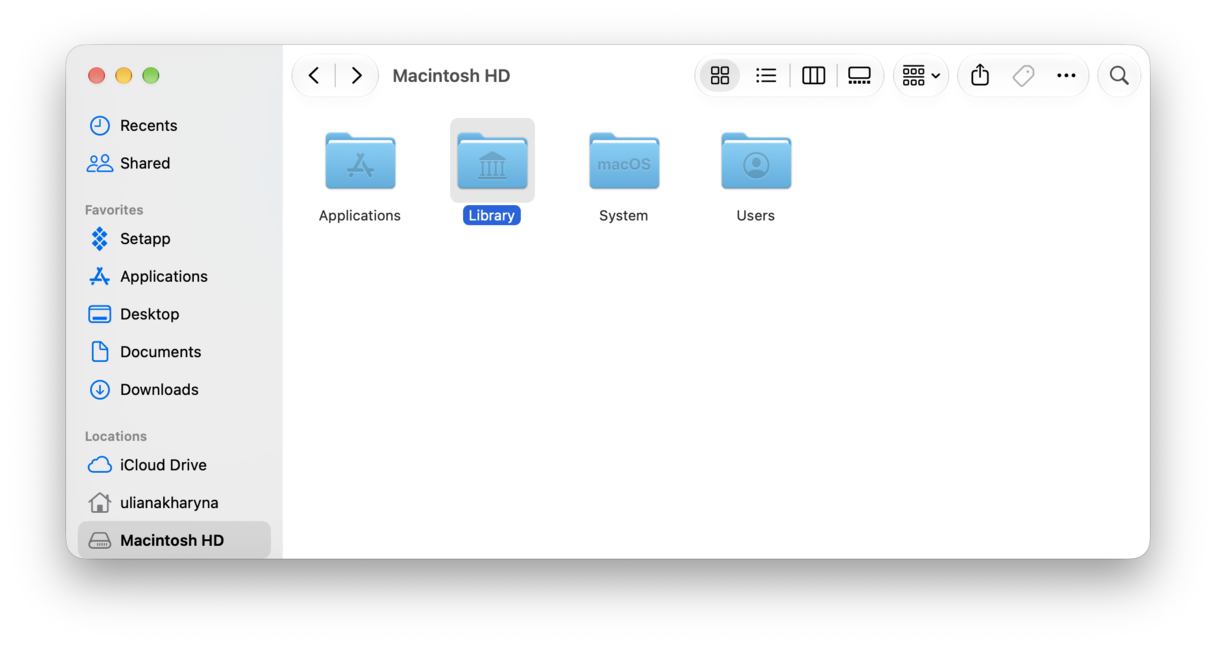The image size is (1216, 646).
Task: Switch to column view
Action: coord(813,76)
